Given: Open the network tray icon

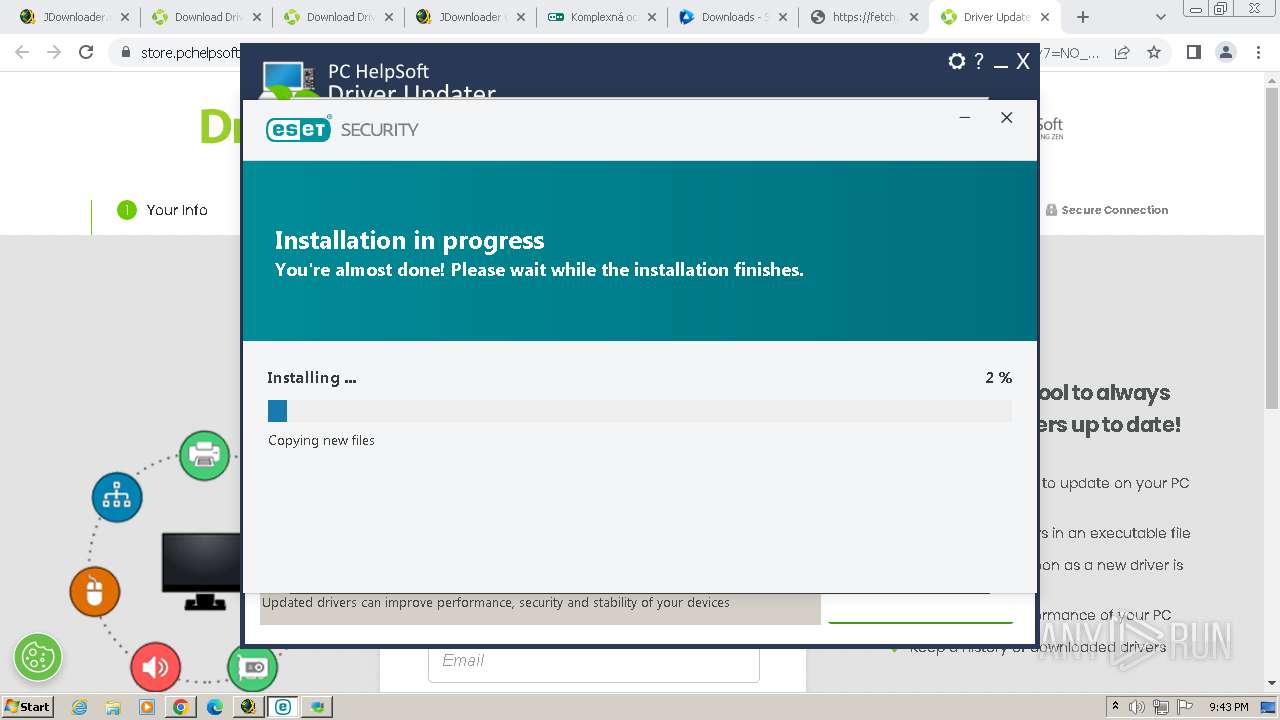Looking at the screenshot, I should (1162, 707).
